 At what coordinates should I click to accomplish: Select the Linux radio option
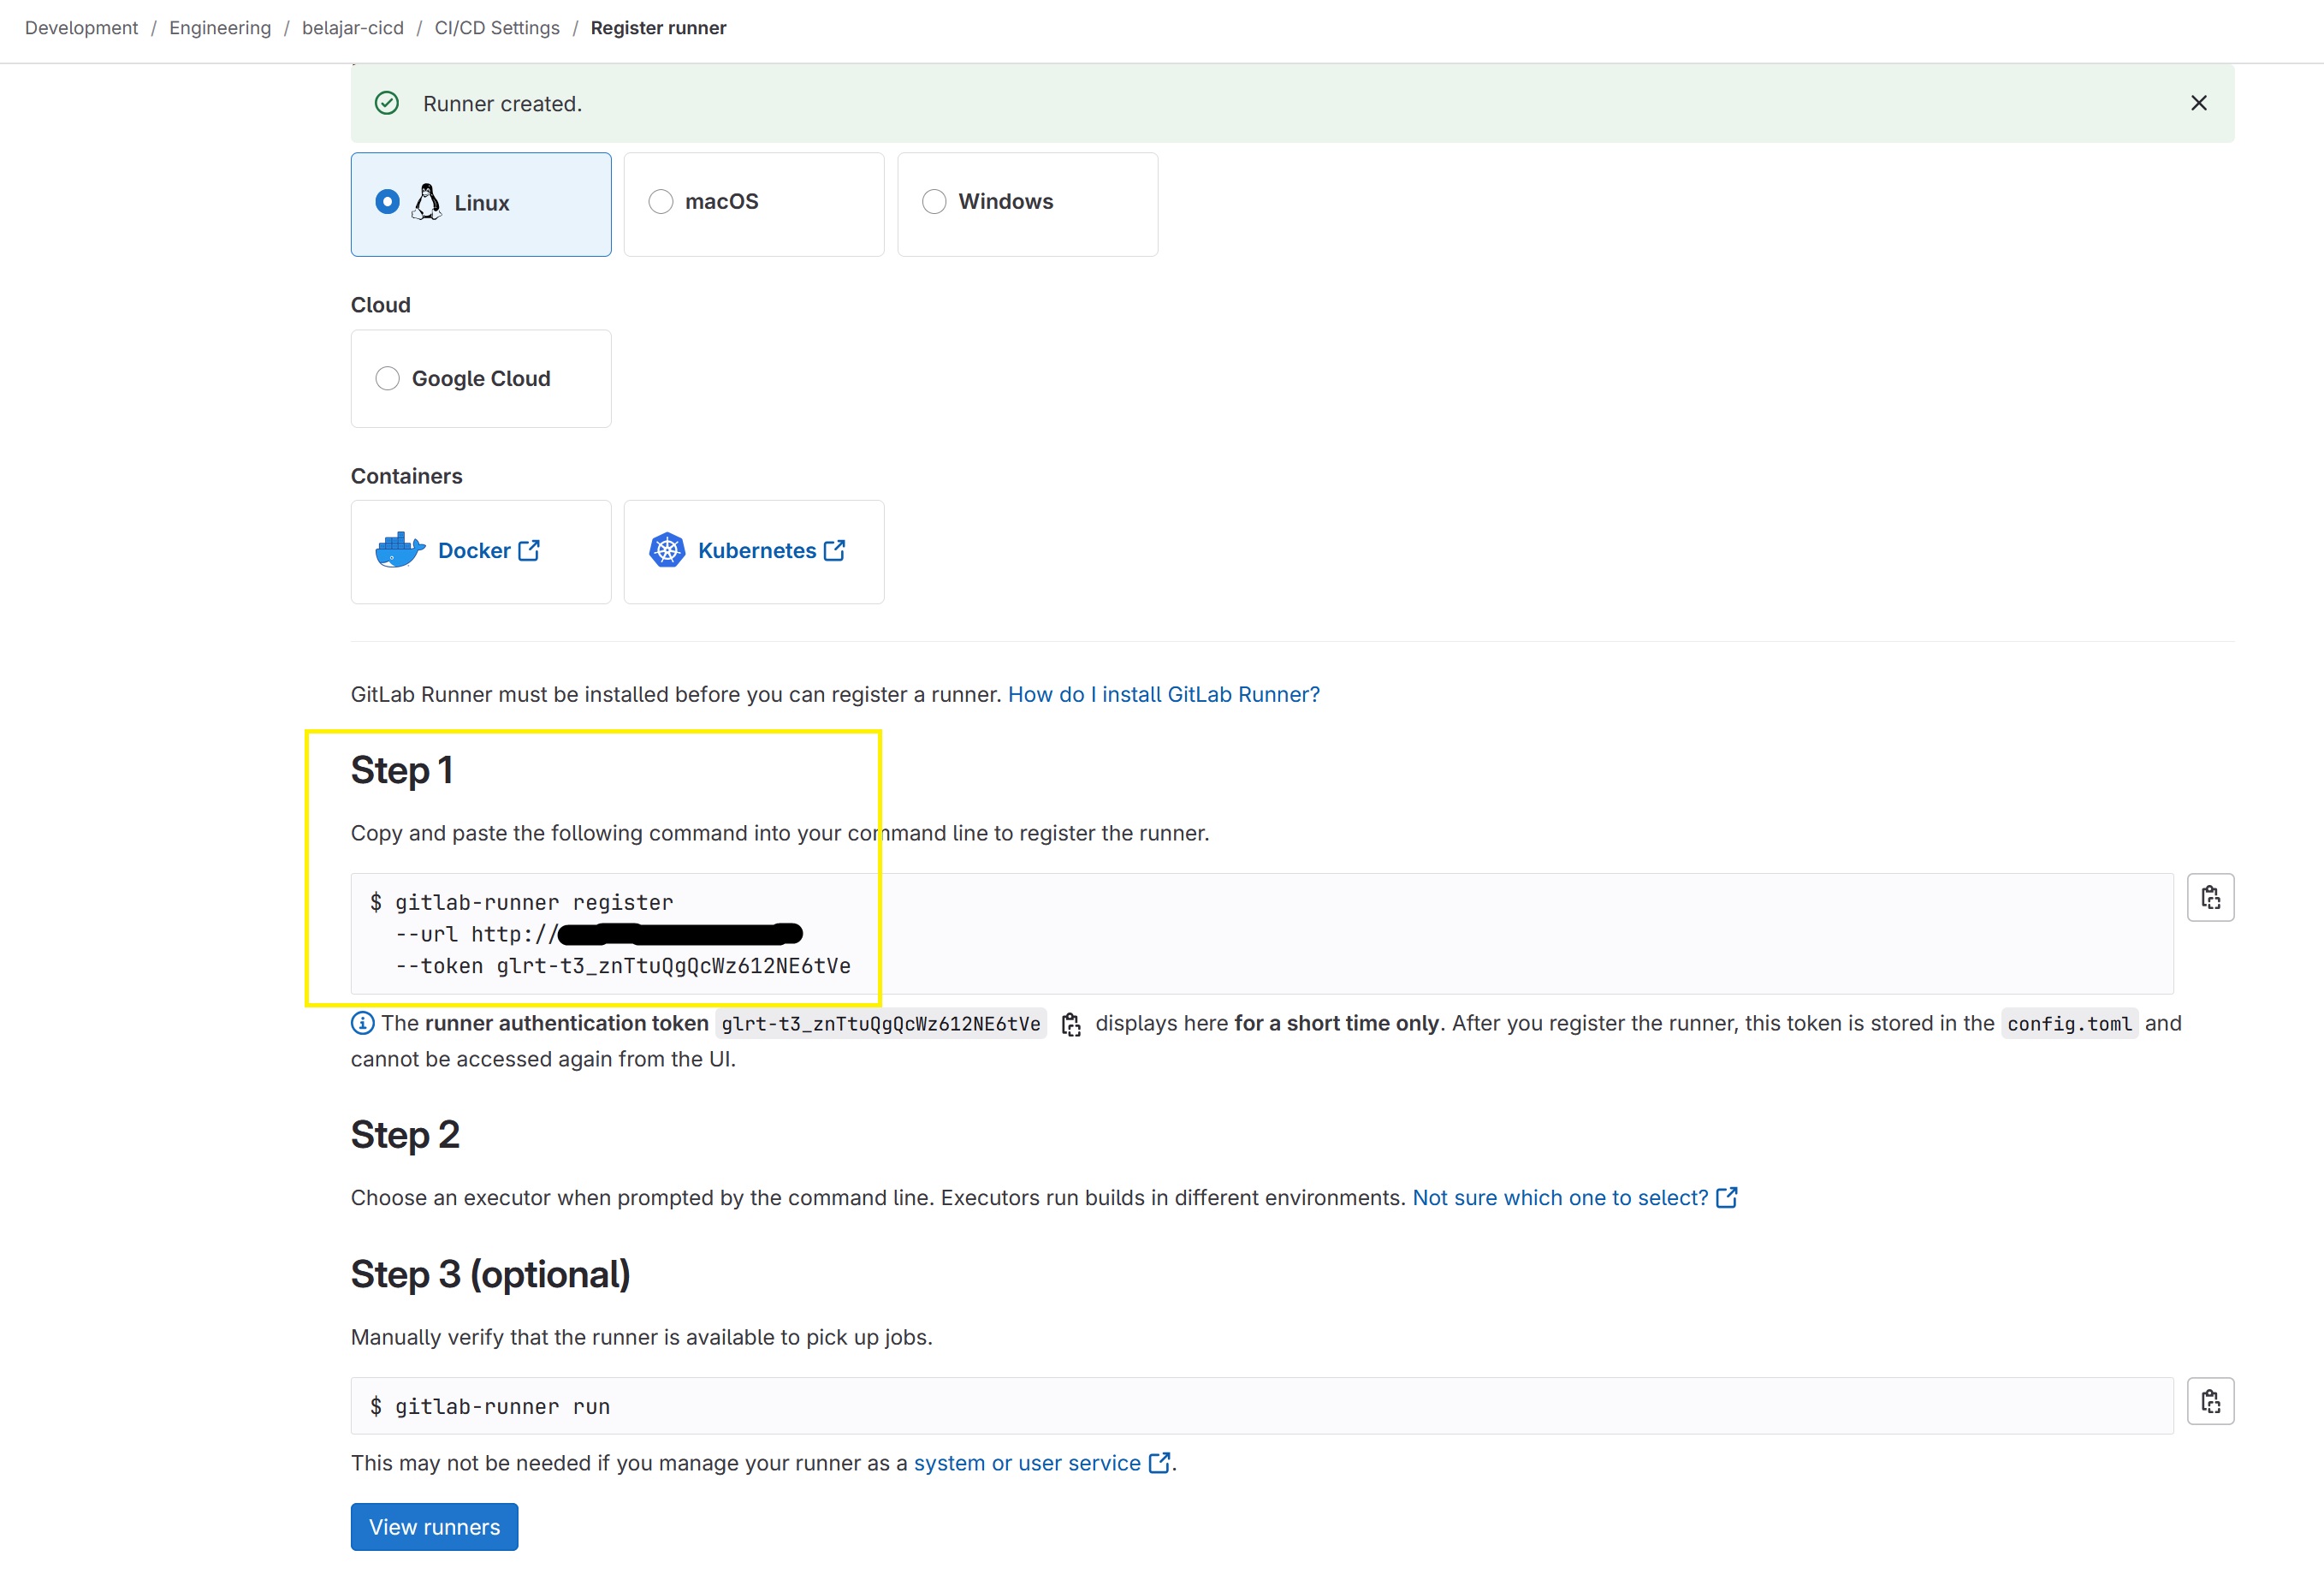tap(388, 202)
